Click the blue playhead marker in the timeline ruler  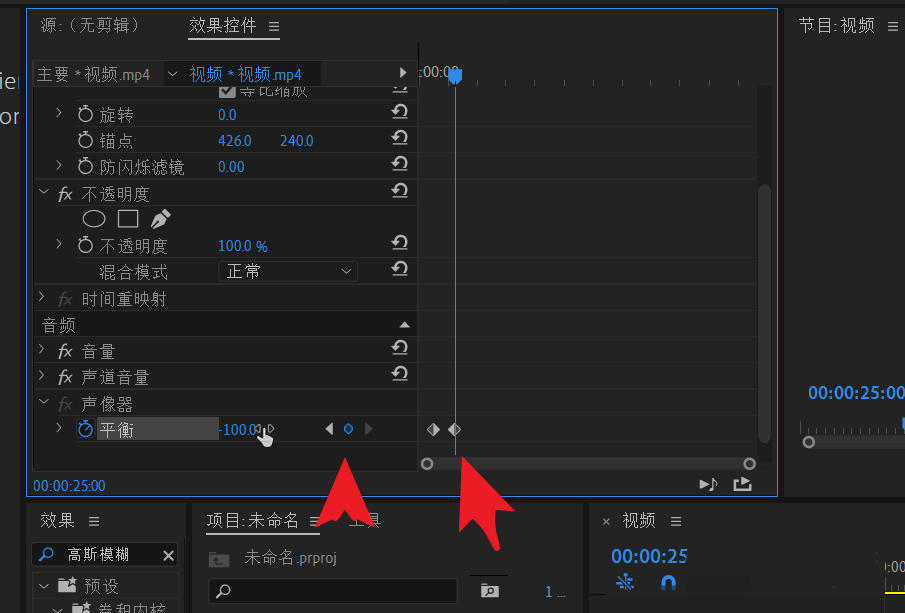click(455, 75)
